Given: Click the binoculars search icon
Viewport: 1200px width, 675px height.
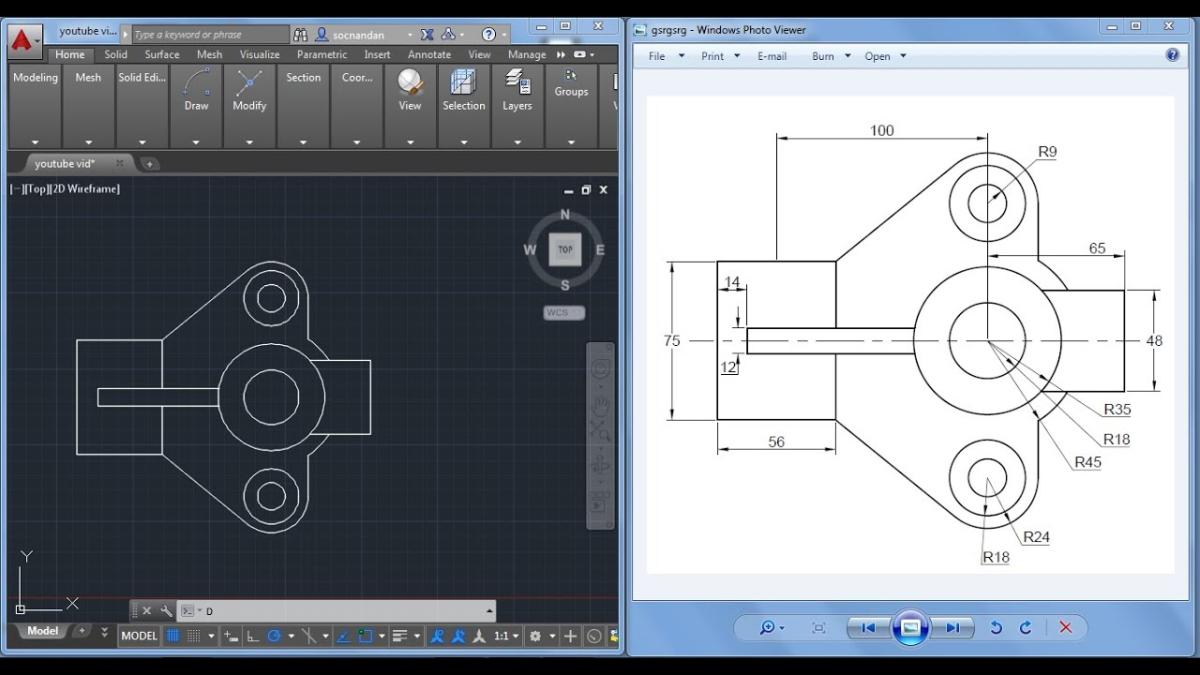Looking at the screenshot, I should pos(301,35).
